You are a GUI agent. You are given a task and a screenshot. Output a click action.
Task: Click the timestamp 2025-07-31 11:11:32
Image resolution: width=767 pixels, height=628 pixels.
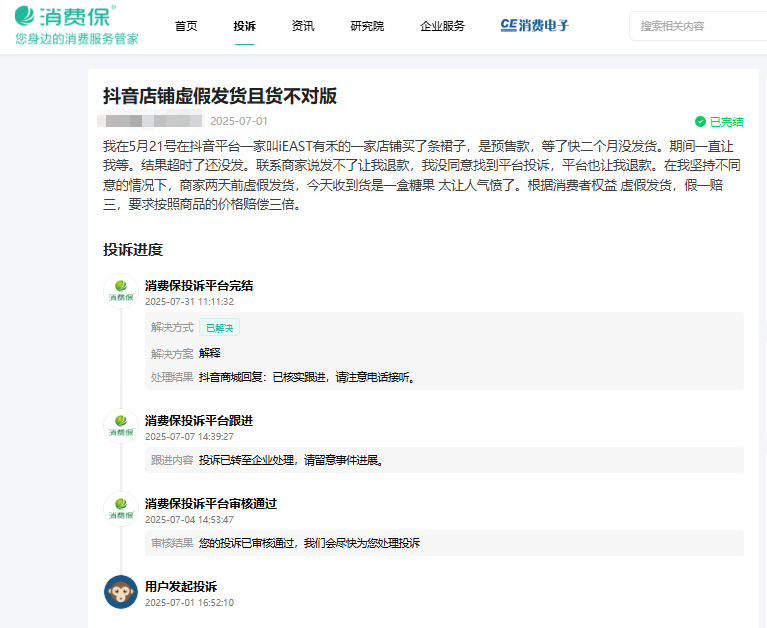[189, 302]
